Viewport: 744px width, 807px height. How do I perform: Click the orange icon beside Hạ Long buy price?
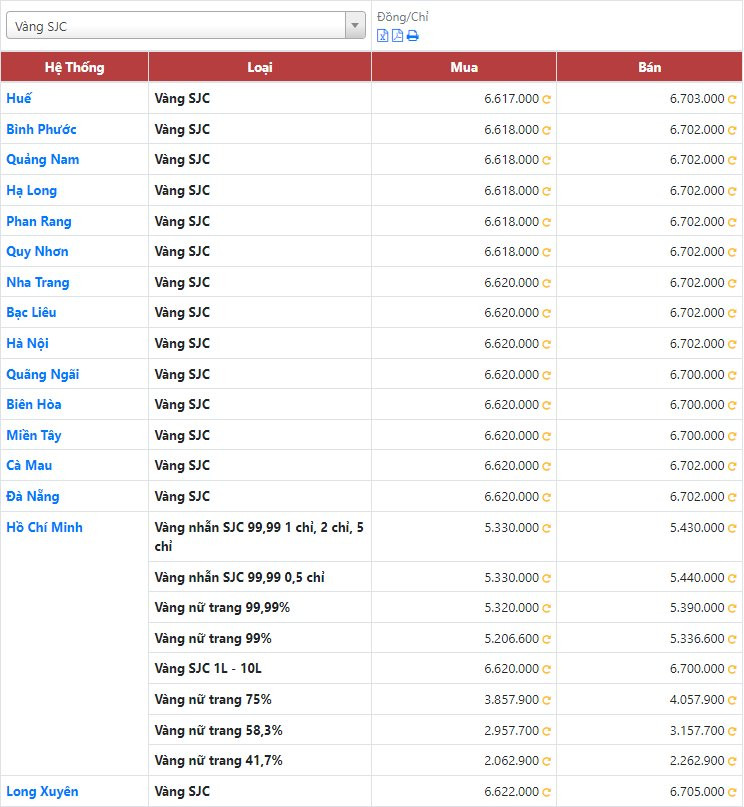point(546,191)
